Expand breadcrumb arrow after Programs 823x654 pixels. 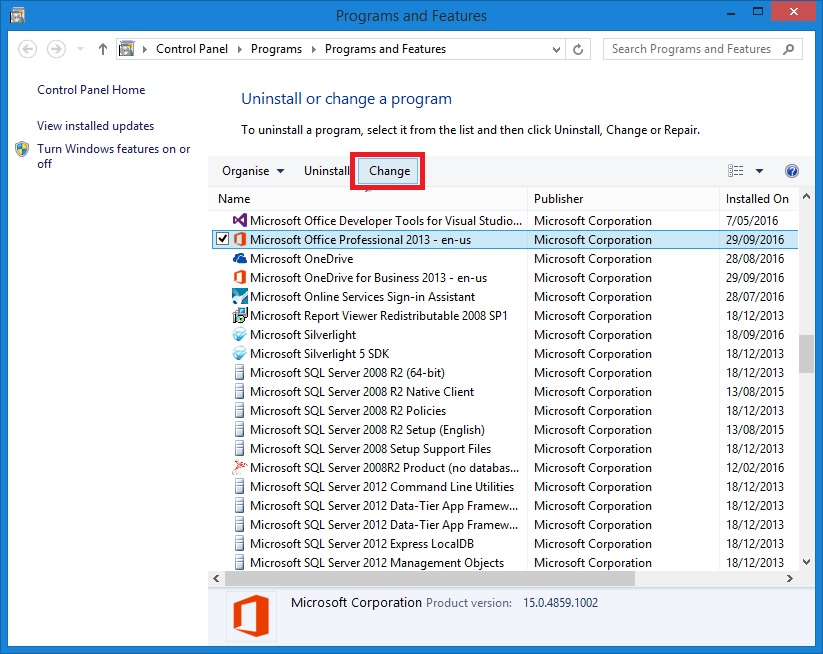[313, 49]
